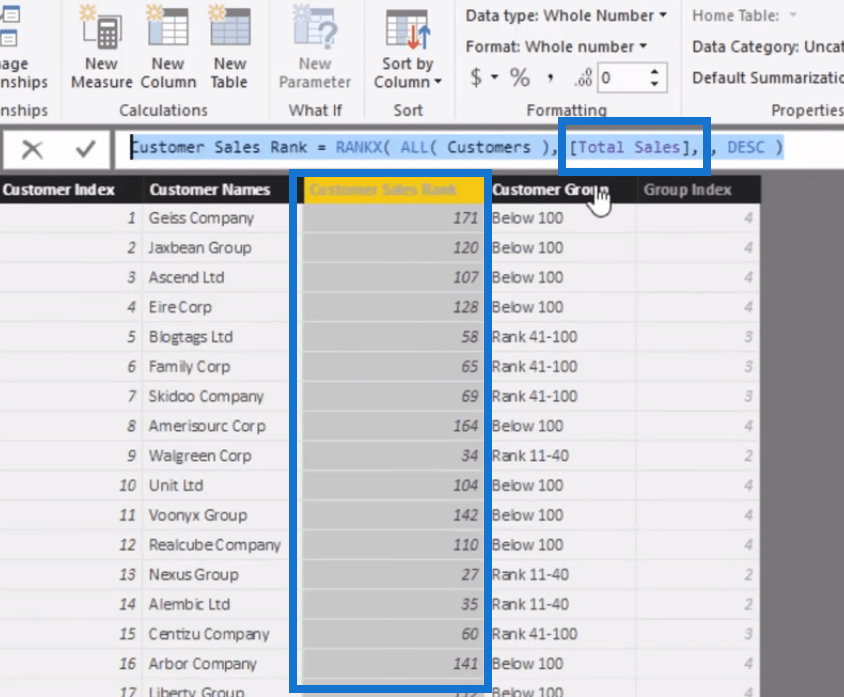Click rank value 171 for Geiss Company
Screen dimensions: 844x697
pyautogui.click(x=465, y=218)
